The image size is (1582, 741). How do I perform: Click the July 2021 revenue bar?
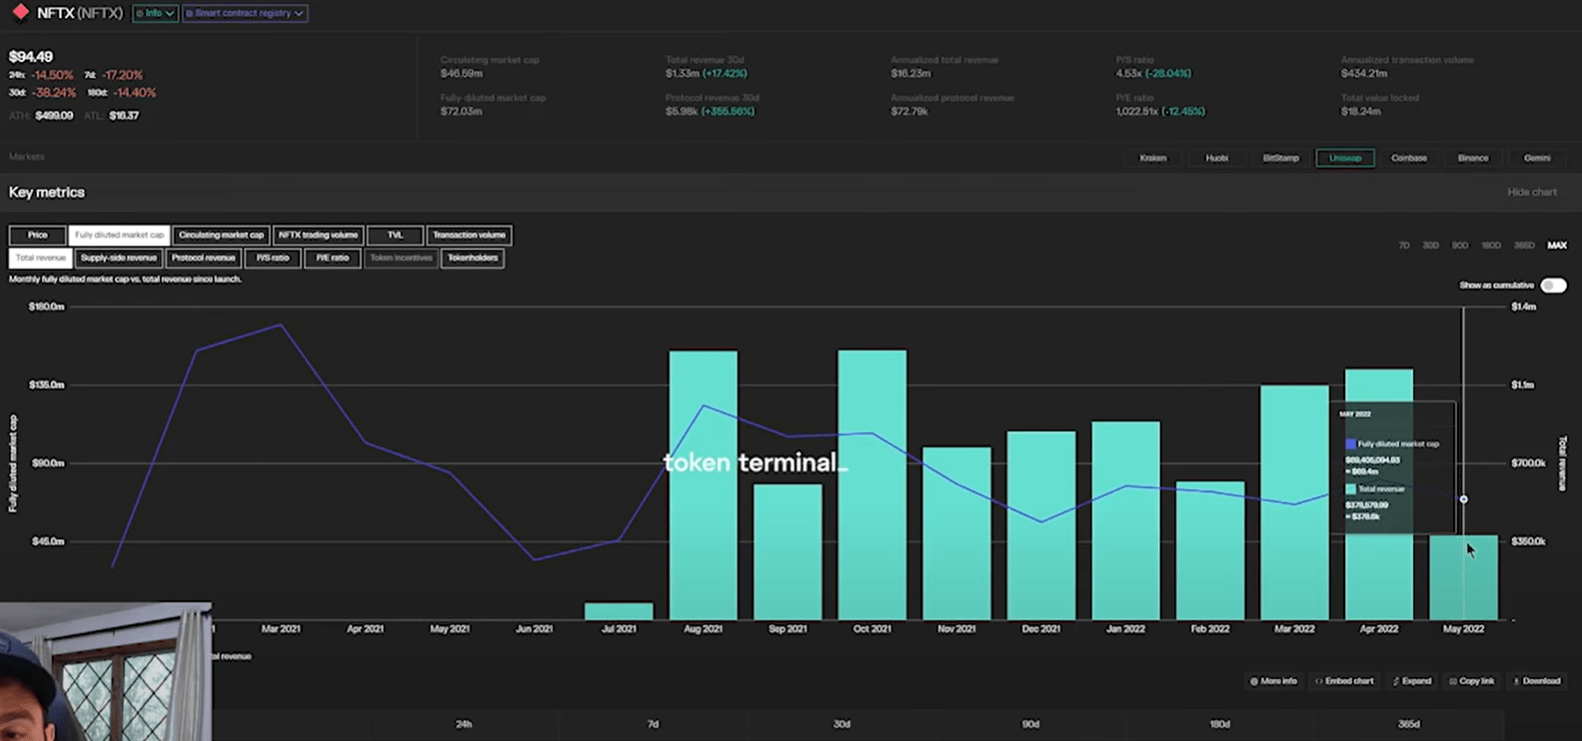pos(619,611)
